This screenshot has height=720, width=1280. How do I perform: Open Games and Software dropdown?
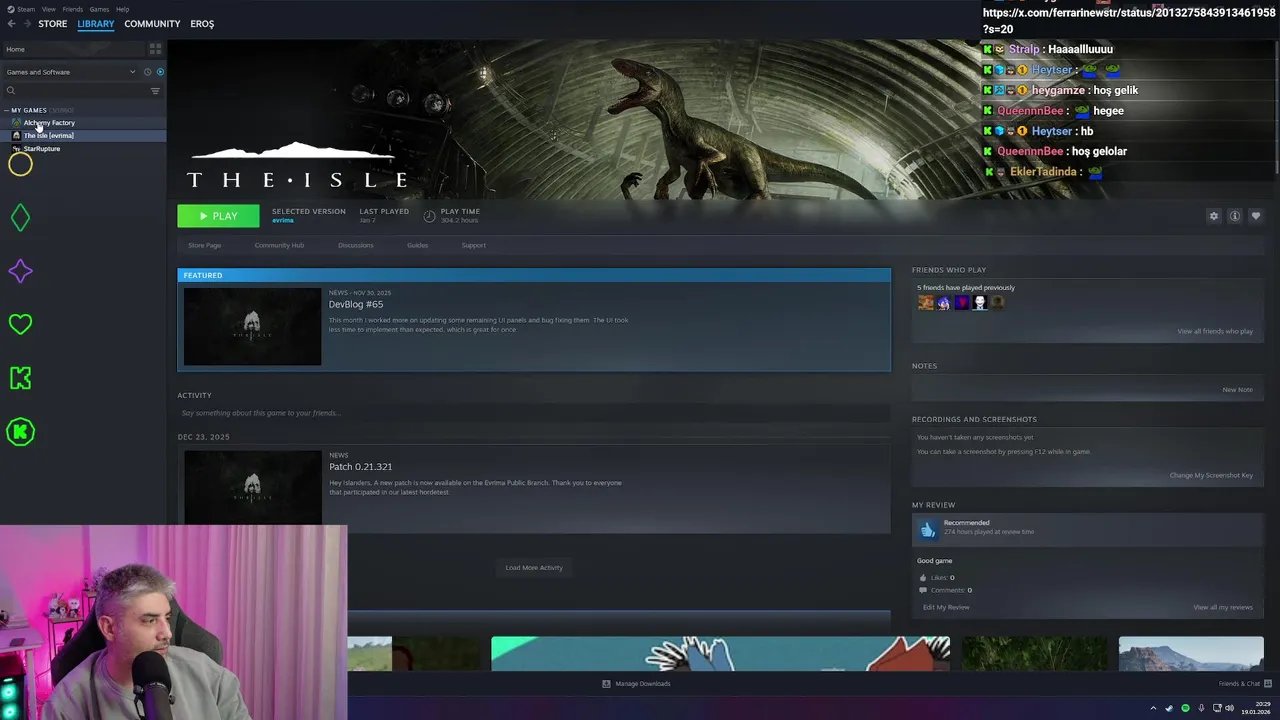[x=70, y=72]
